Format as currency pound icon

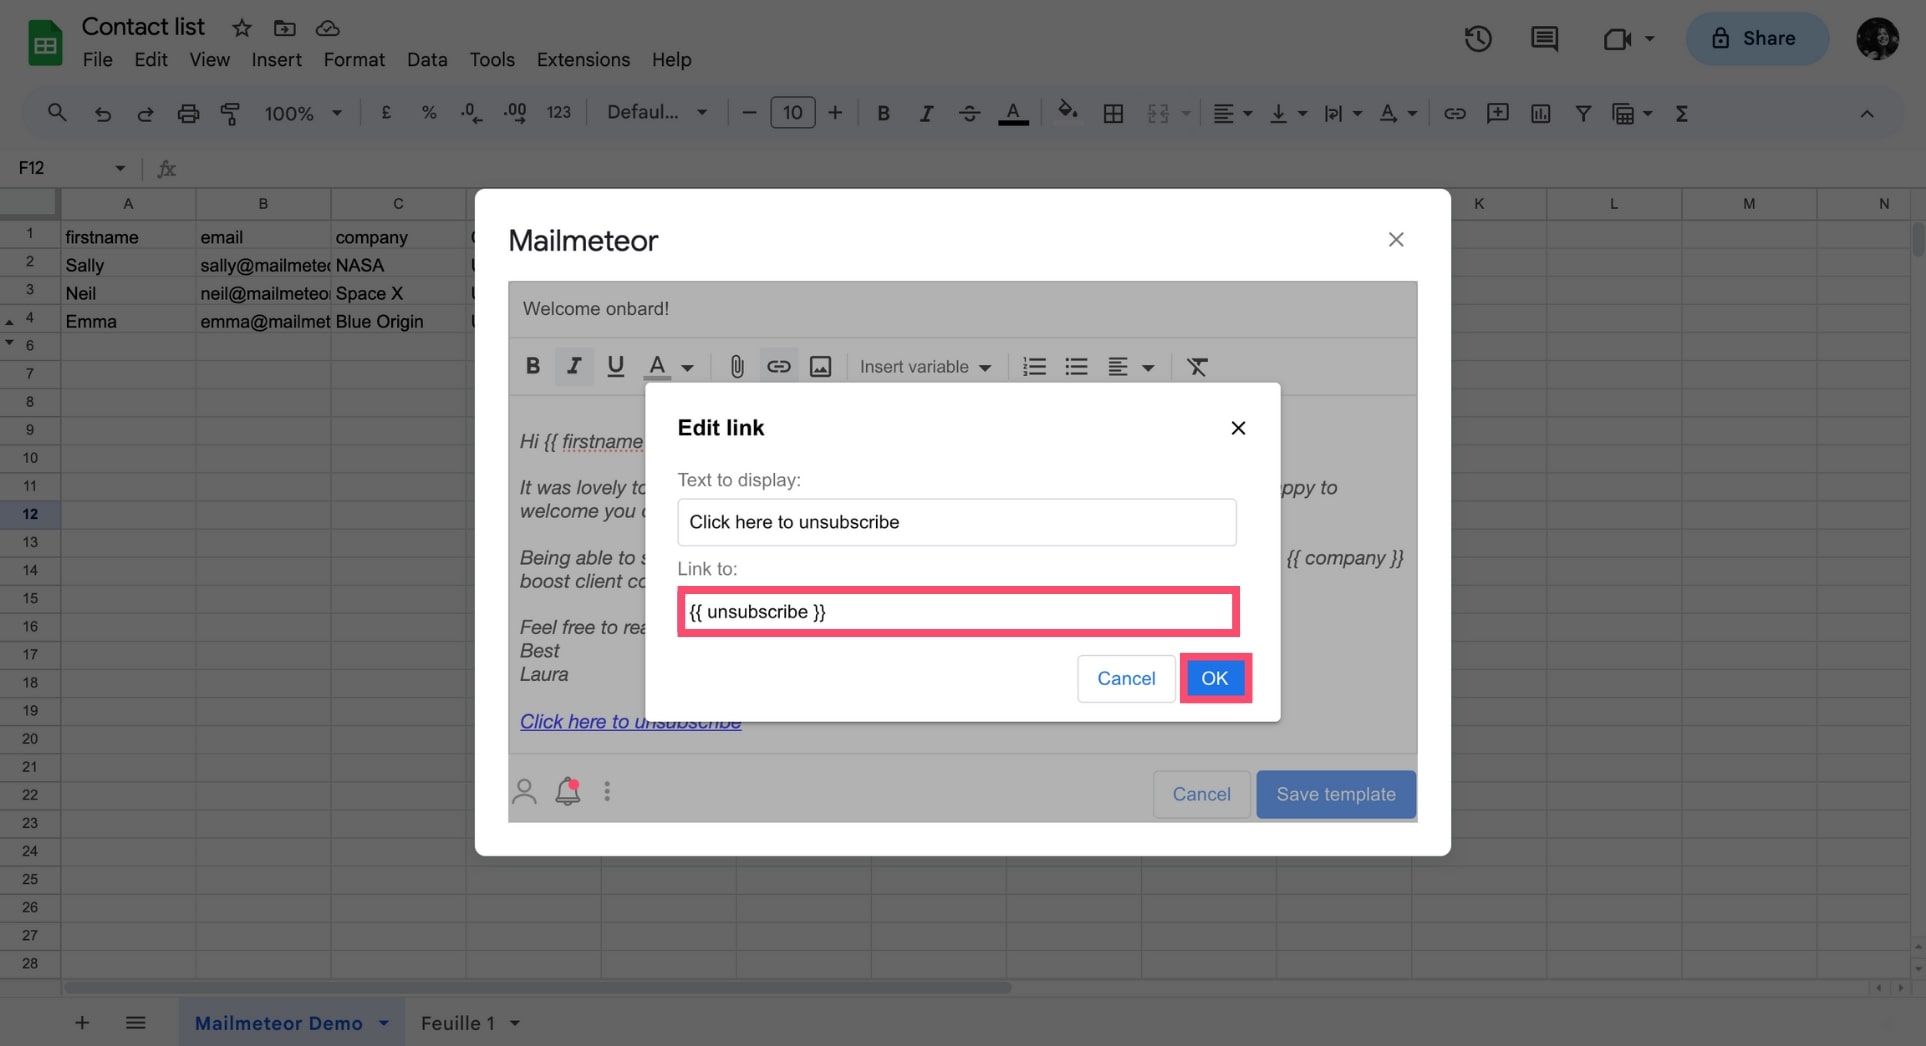(x=386, y=113)
